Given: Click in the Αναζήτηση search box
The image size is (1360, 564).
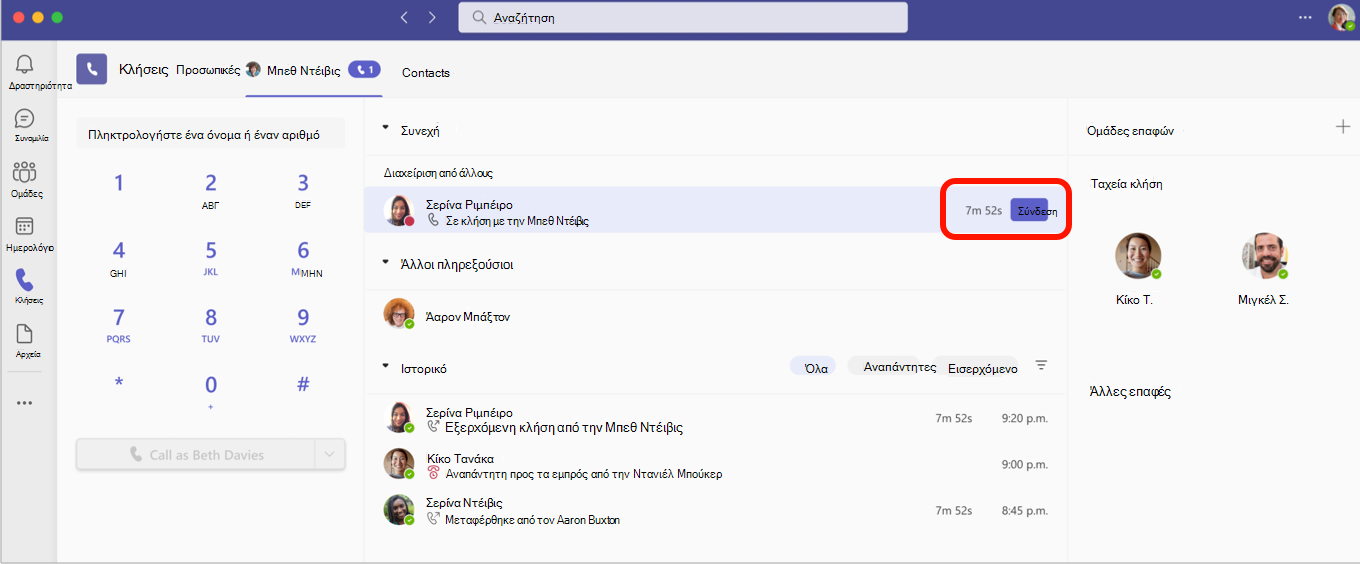Looking at the screenshot, I should click(x=683, y=17).
